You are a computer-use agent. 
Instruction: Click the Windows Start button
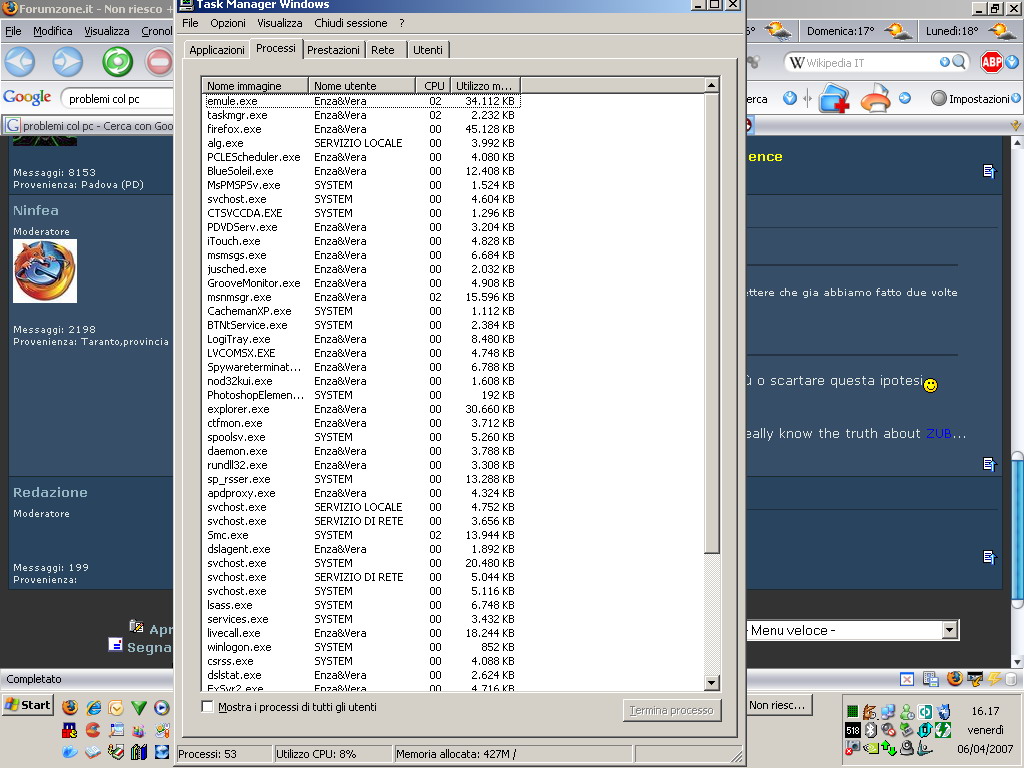tap(28, 705)
